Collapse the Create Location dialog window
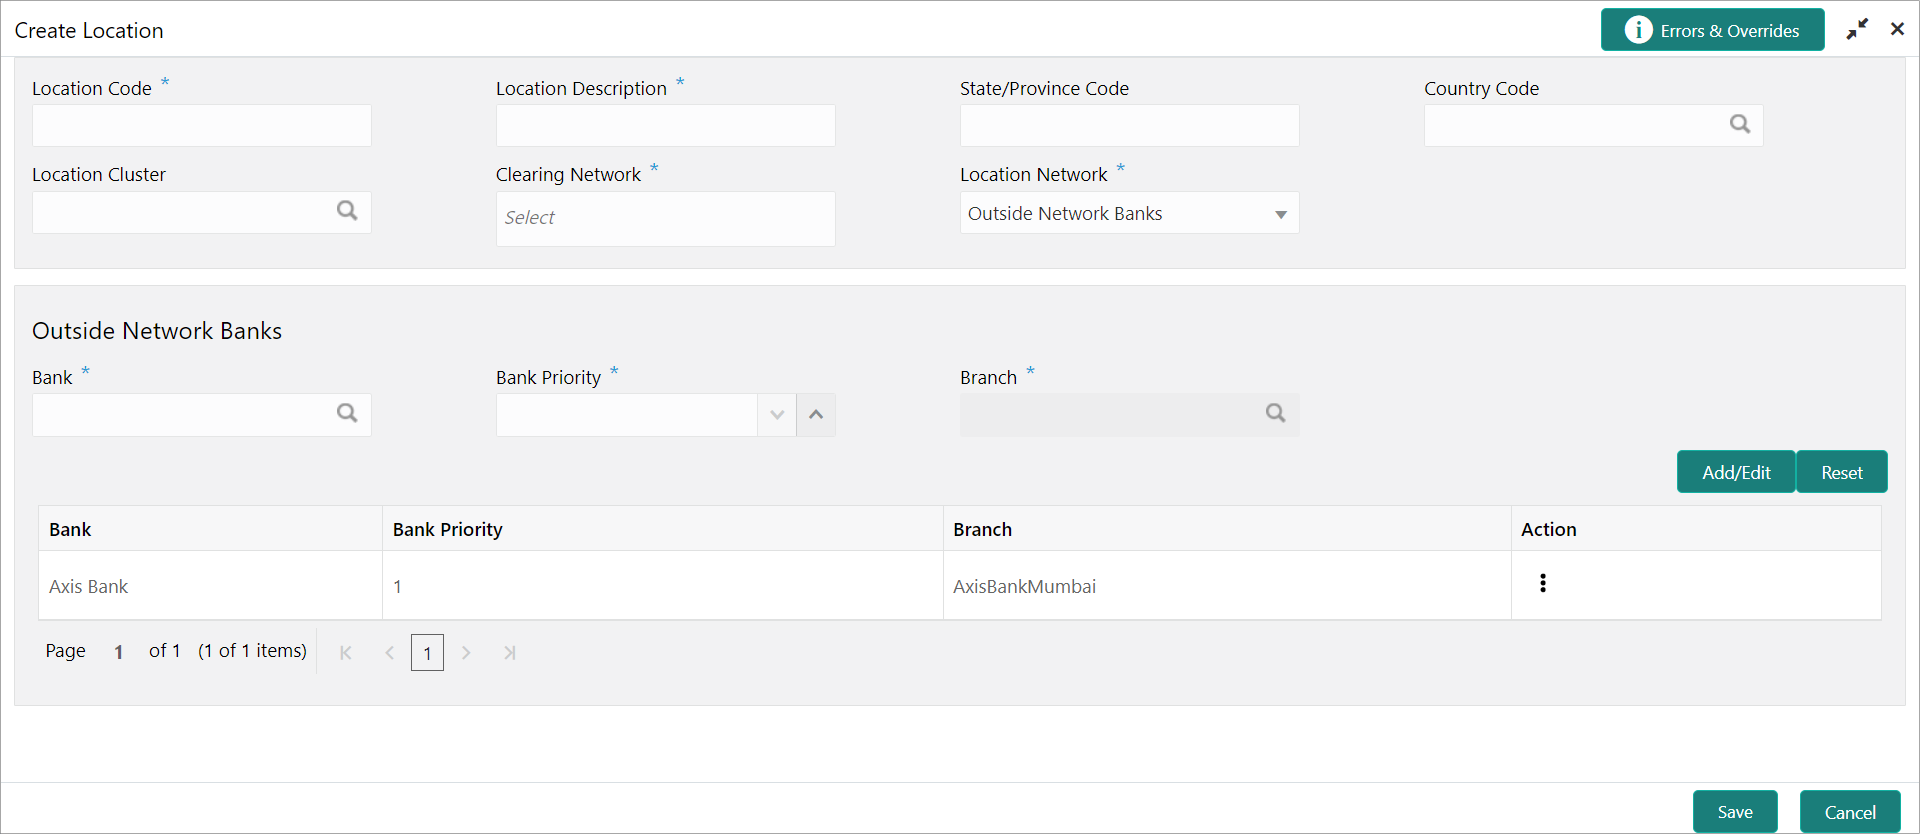Image resolution: width=1920 pixels, height=834 pixels. [x=1857, y=30]
